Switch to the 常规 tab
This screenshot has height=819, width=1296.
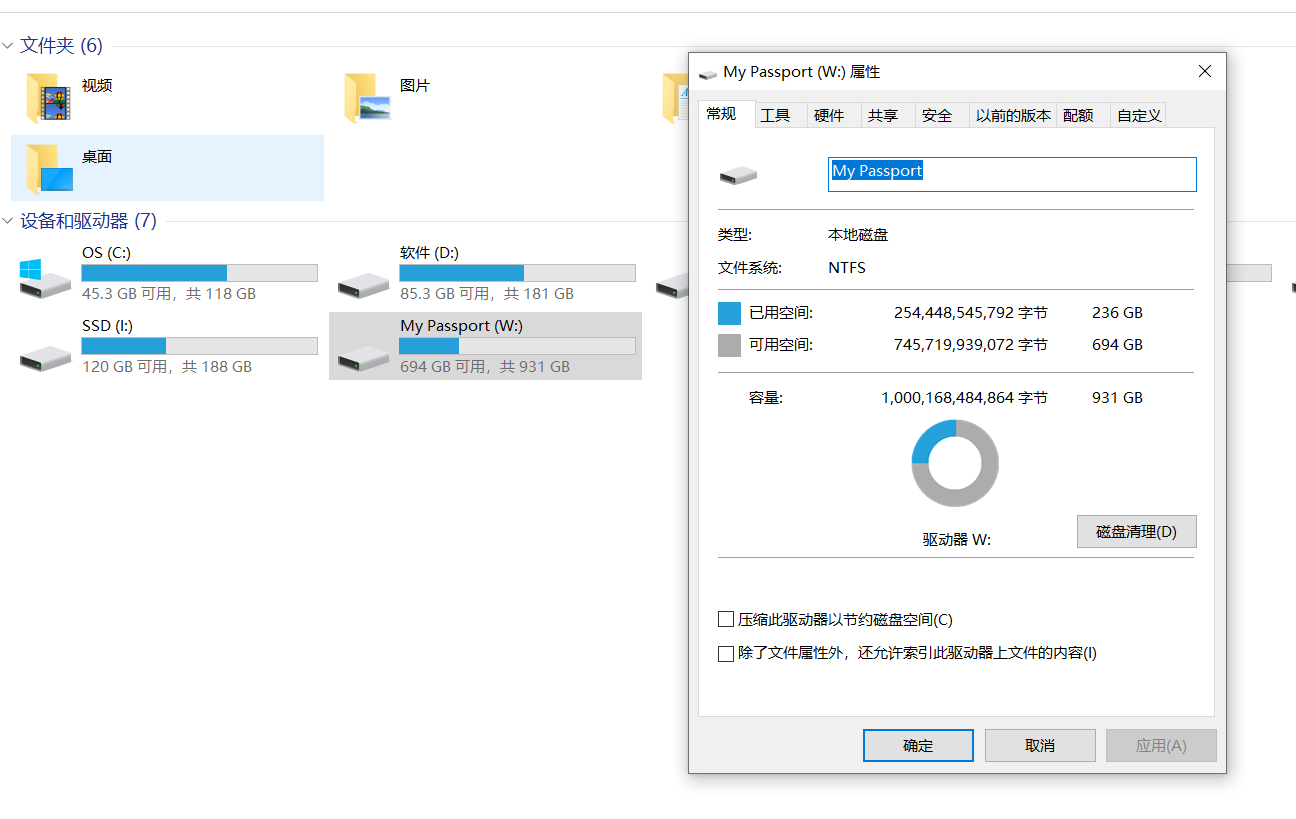[x=722, y=114]
